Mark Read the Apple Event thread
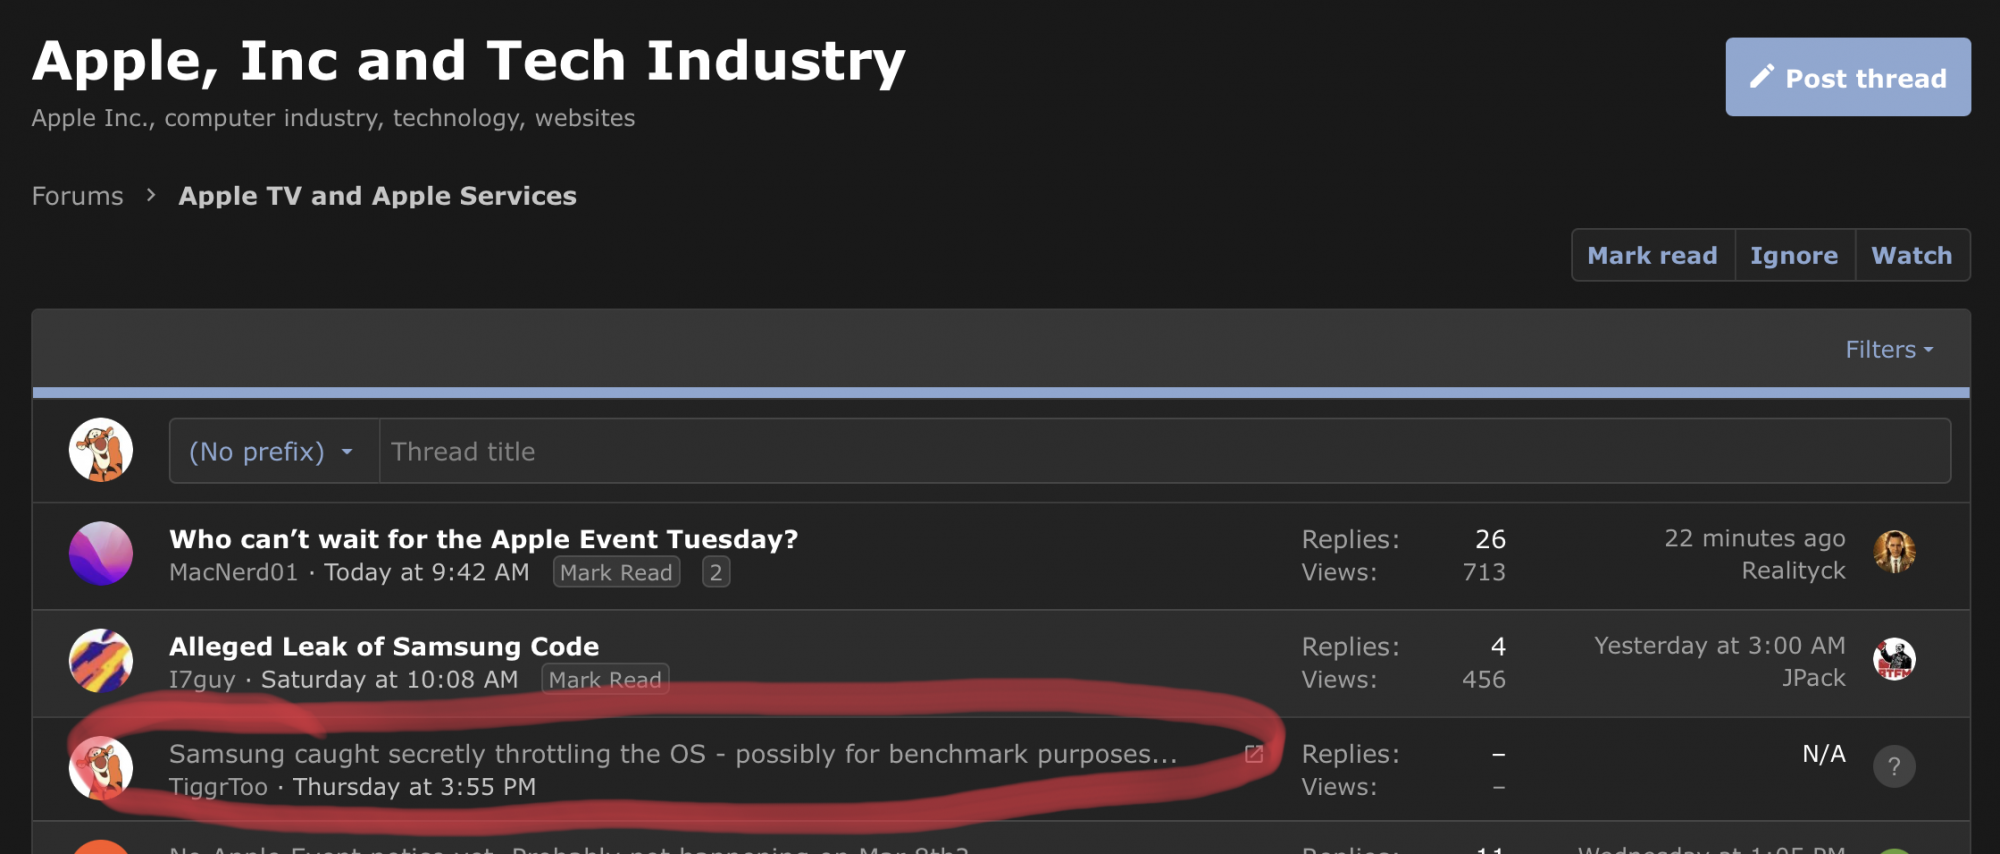 pos(616,573)
